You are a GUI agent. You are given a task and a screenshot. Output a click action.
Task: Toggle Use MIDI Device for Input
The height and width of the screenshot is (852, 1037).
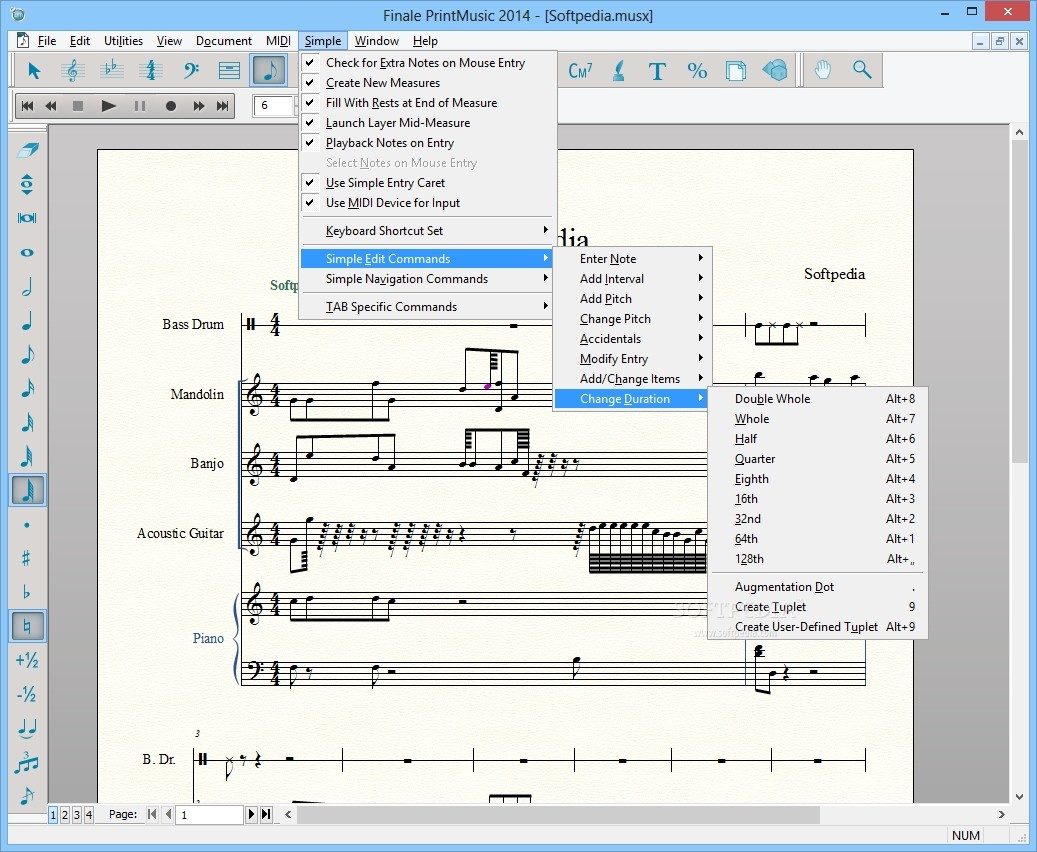pos(427,203)
